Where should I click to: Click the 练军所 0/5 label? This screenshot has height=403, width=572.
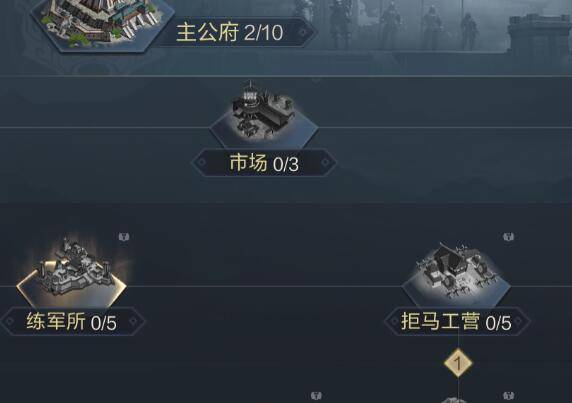72,322
